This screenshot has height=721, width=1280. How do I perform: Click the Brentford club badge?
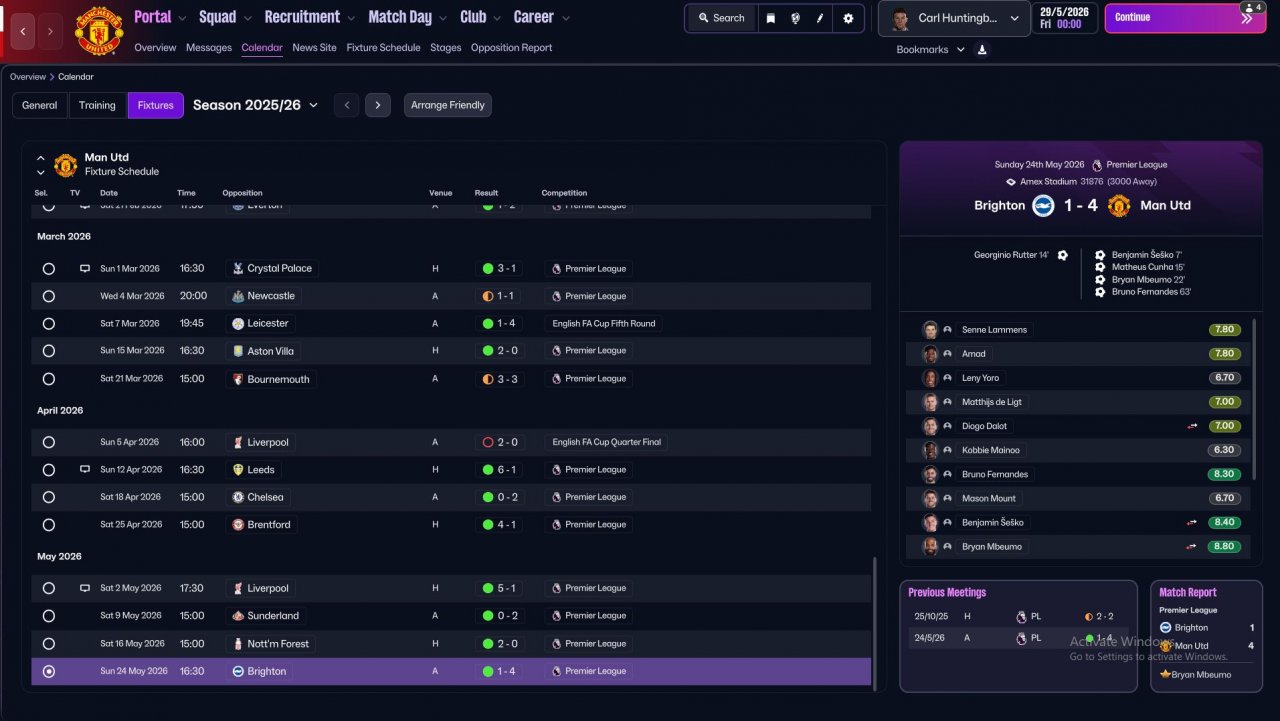(x=238, y=525)
